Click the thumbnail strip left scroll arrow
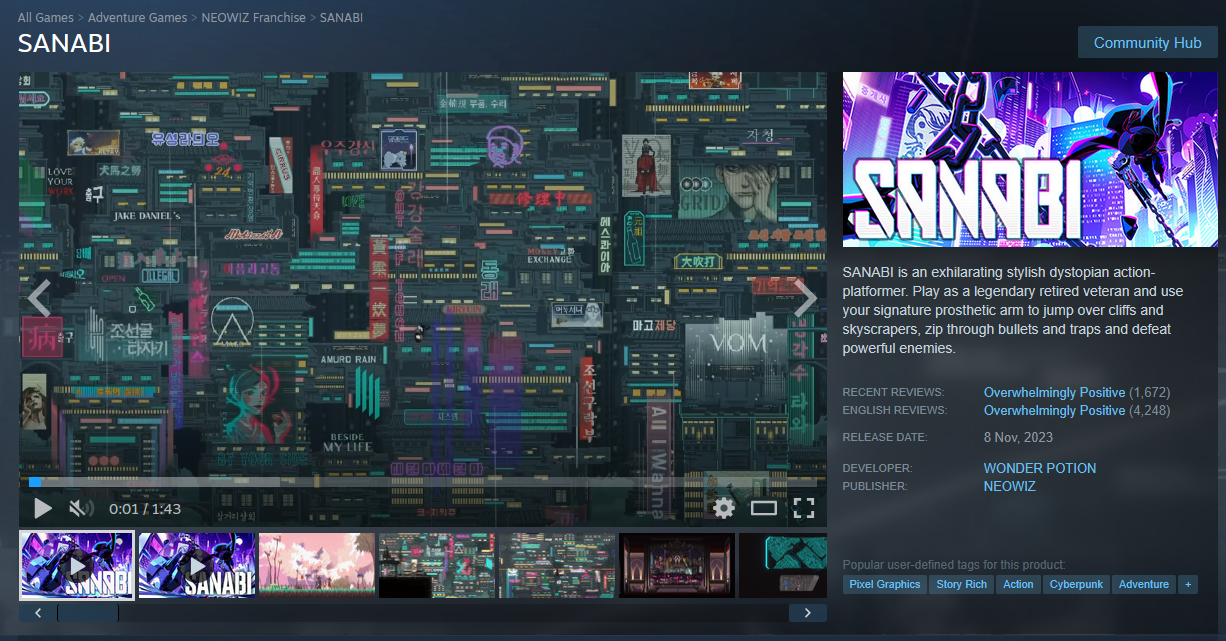This screenshot has width=1226, height=641. [x=38, y=612]
